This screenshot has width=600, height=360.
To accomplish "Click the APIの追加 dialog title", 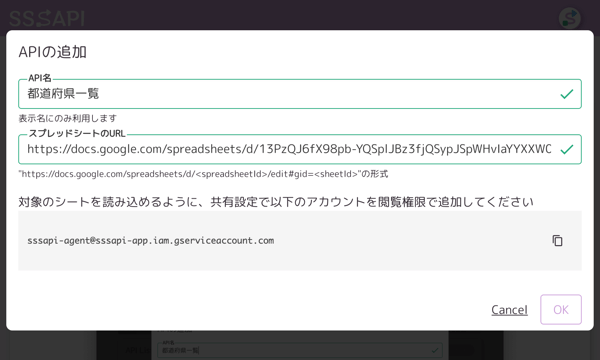I will pos(52,52).
